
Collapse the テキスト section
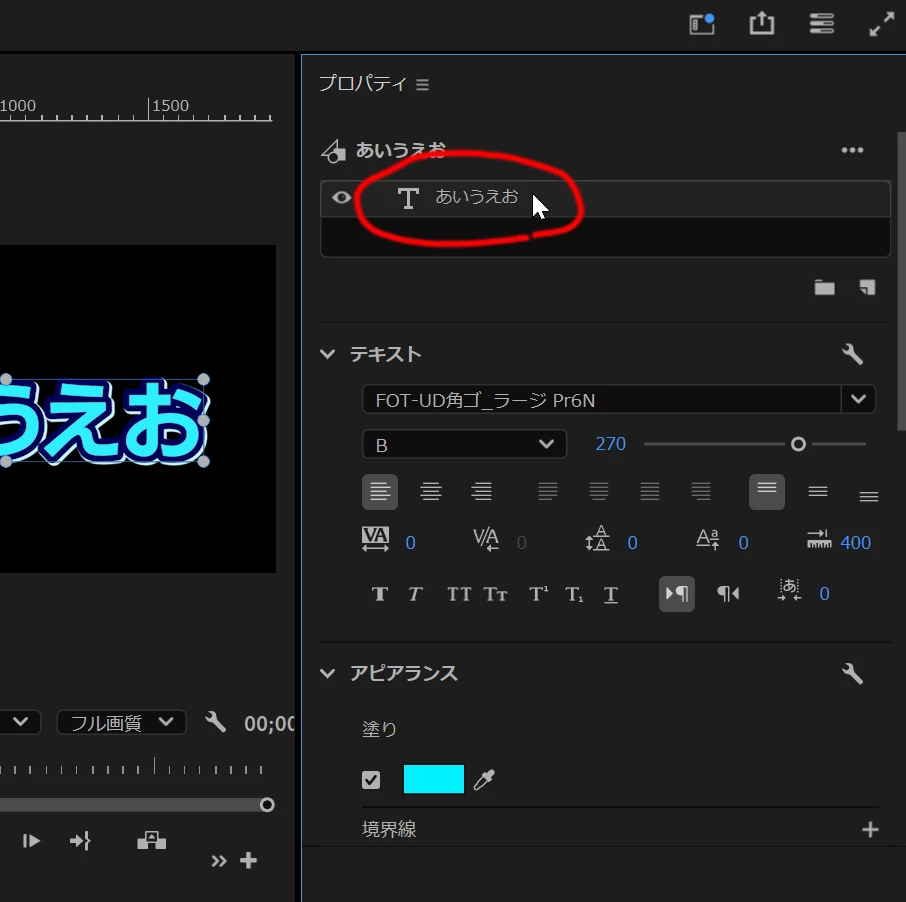click(328, 354)
